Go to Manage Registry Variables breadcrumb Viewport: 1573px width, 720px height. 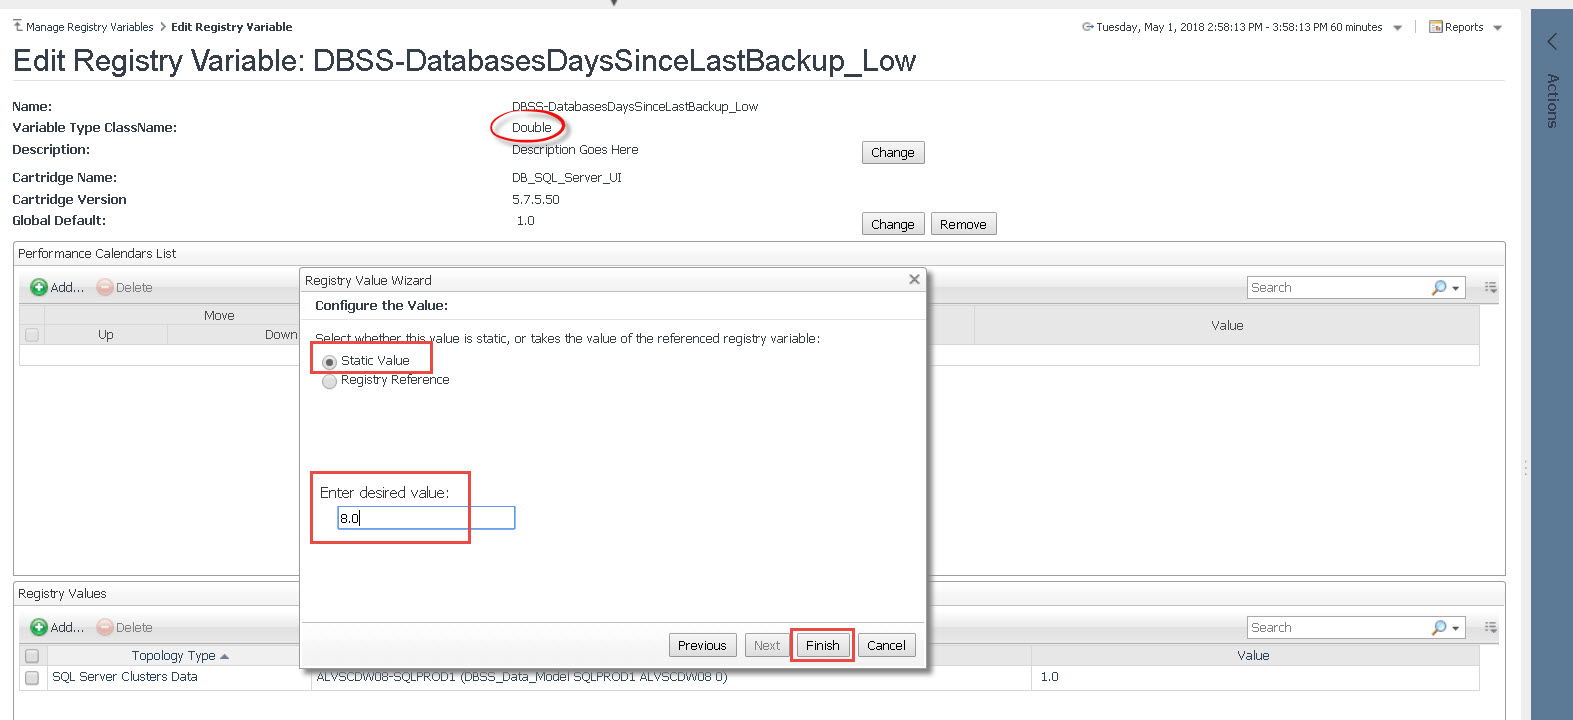89,27
